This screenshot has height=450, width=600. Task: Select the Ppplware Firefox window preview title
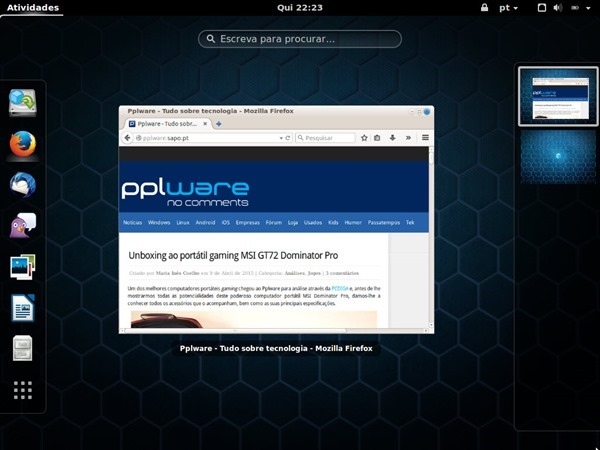[x=276, y=348]
